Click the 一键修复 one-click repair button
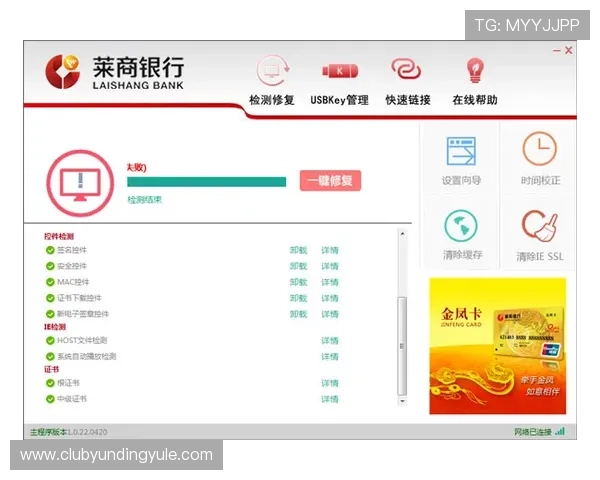Viewport: 600px width, 480px height. (x=330, y=181)
